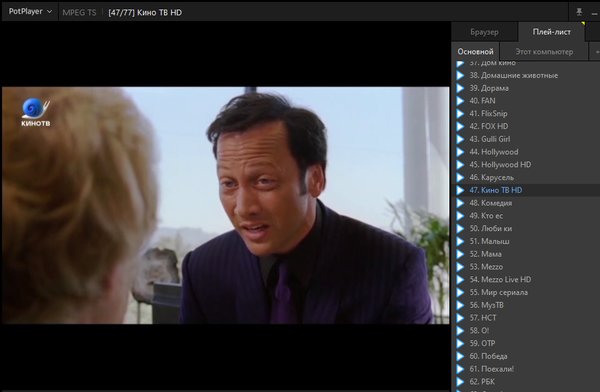Click the play icon next to 59. OTP

point(460,343)
